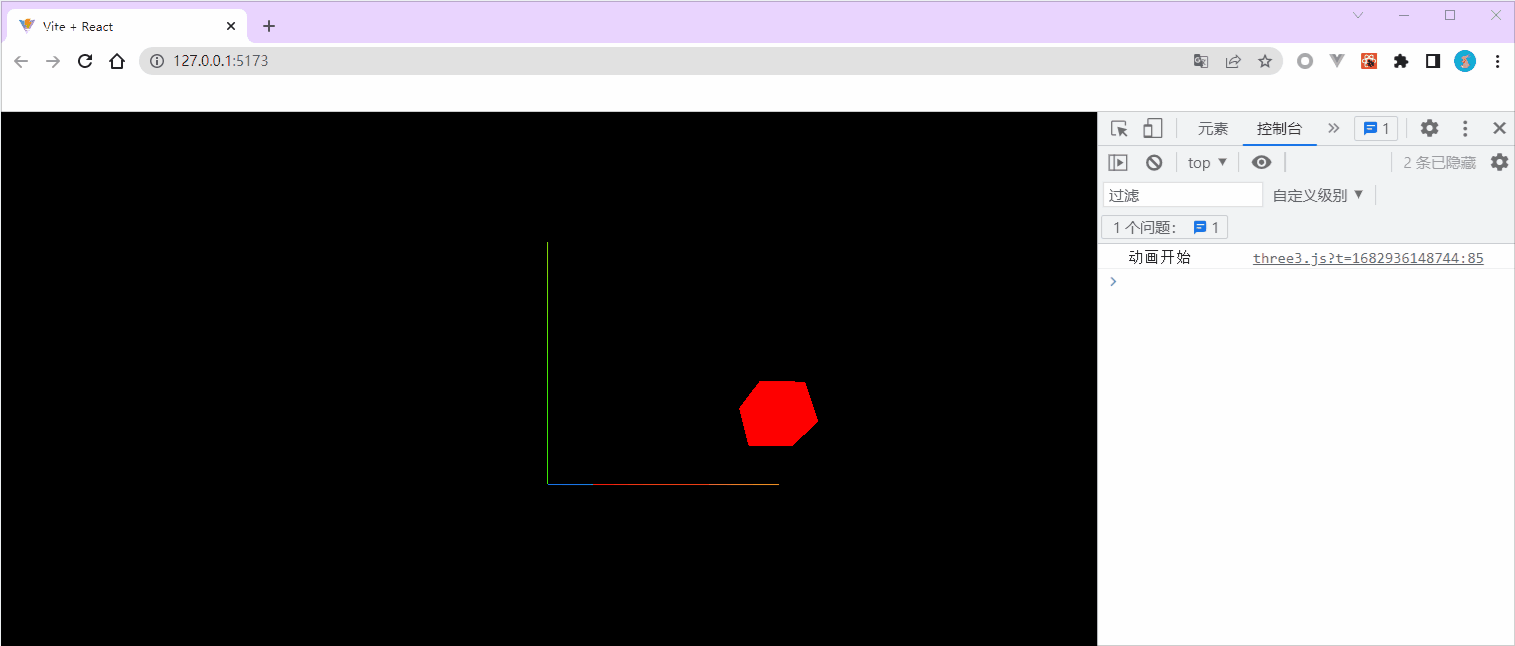The height and width of the screenshot is (646, 1515).
Task: Open the Vue devtools extension icon
Action: click(1337, 61)
